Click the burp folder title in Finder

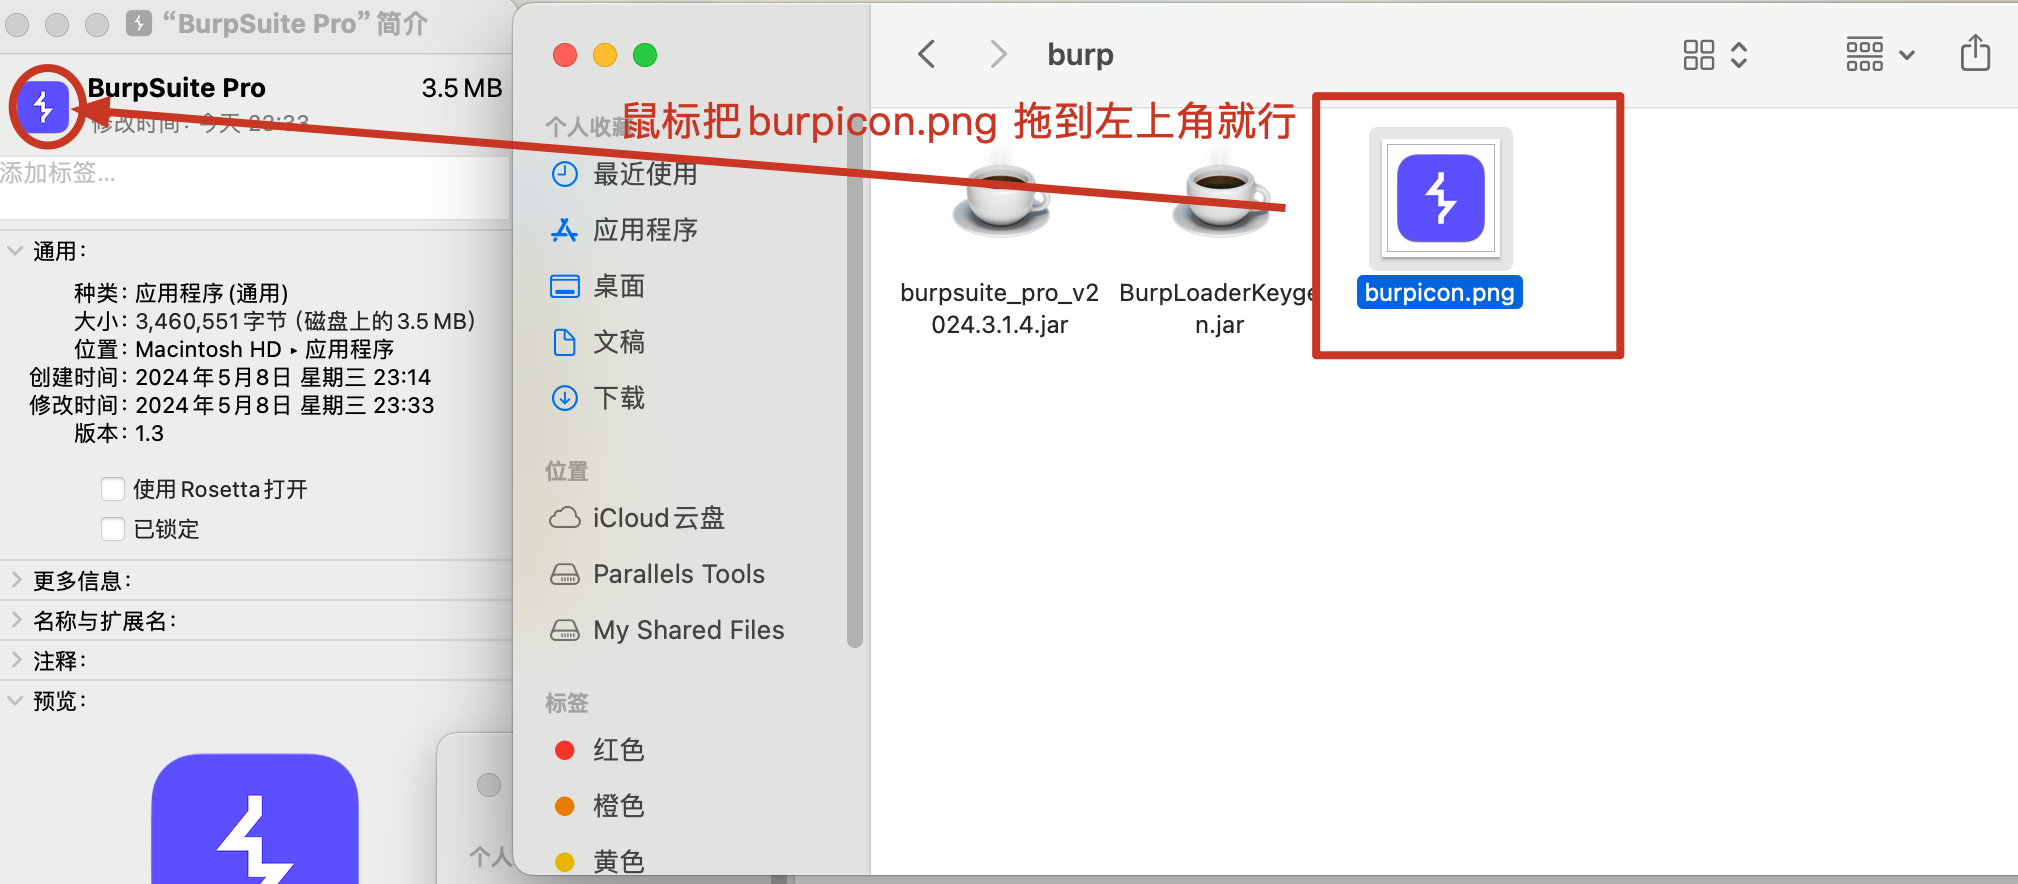click(x=1080, y=54)
